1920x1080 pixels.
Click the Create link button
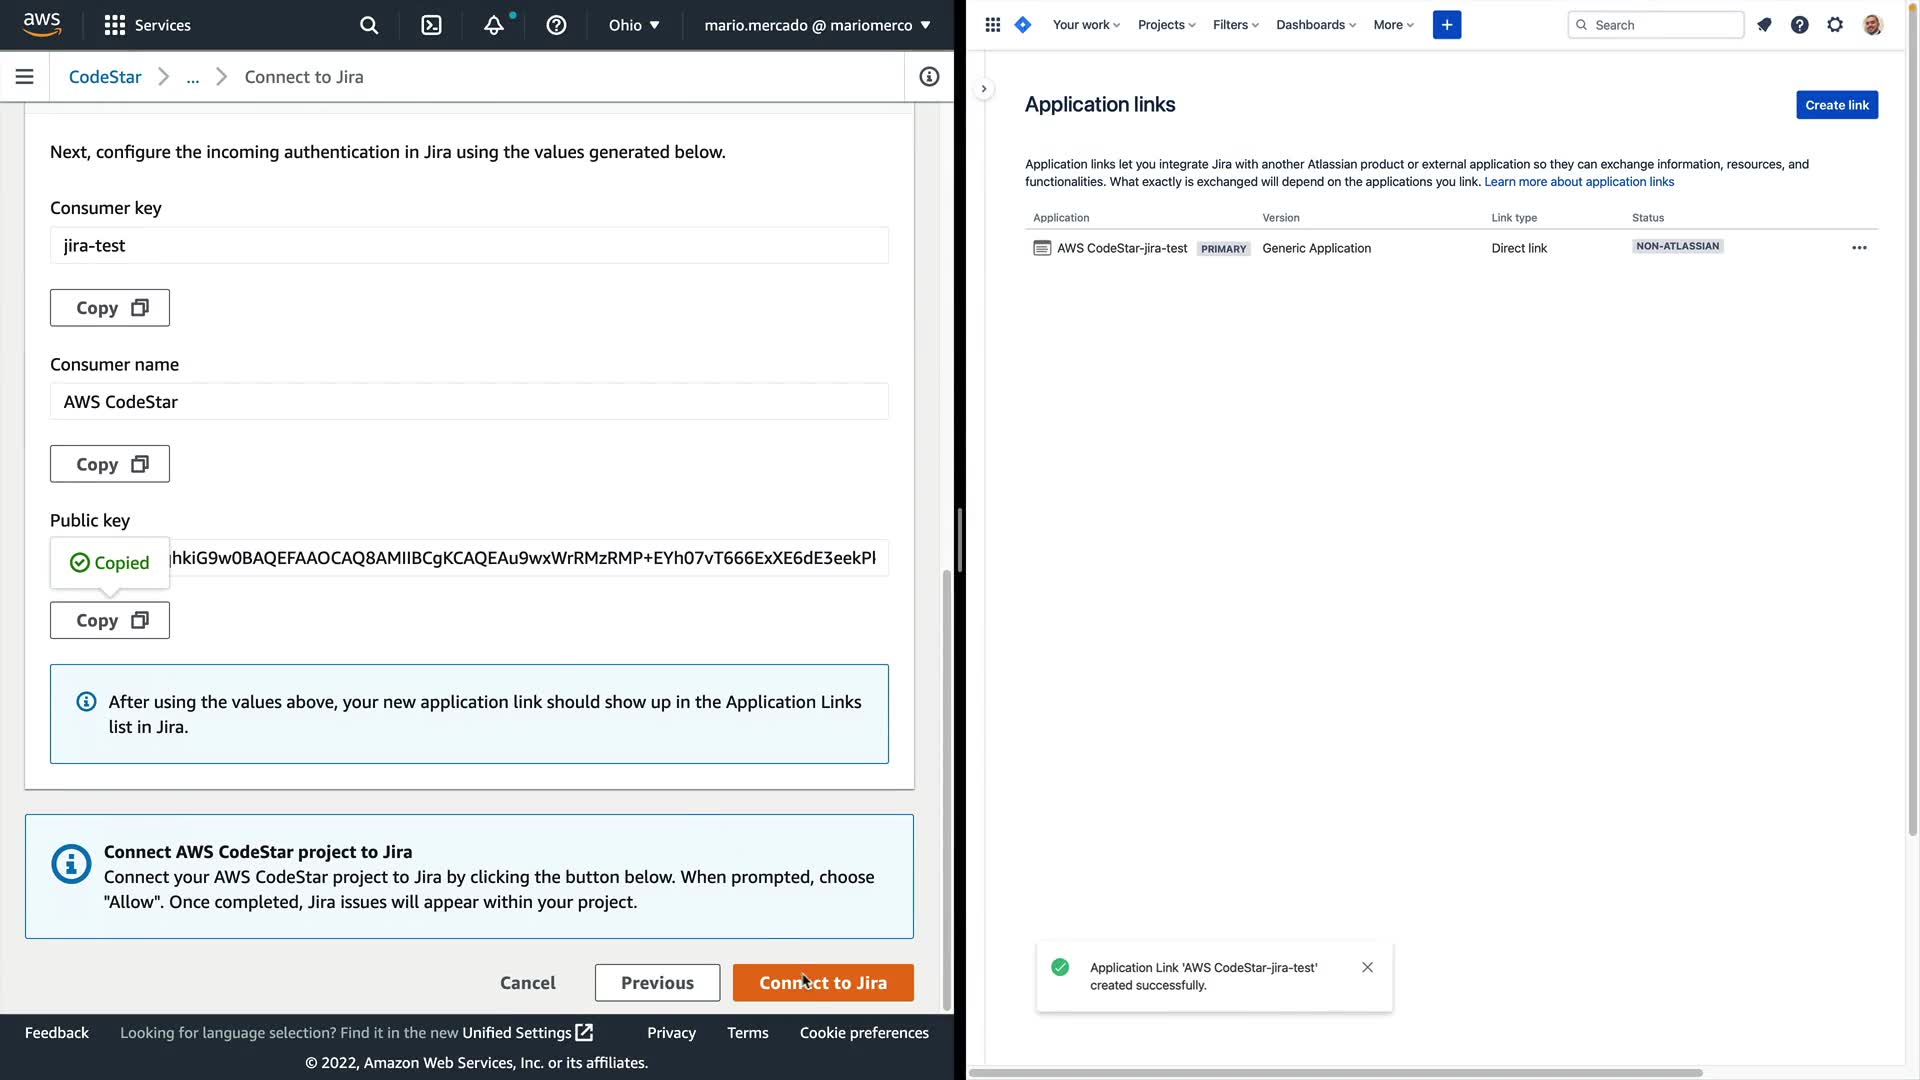point(1836,105)
